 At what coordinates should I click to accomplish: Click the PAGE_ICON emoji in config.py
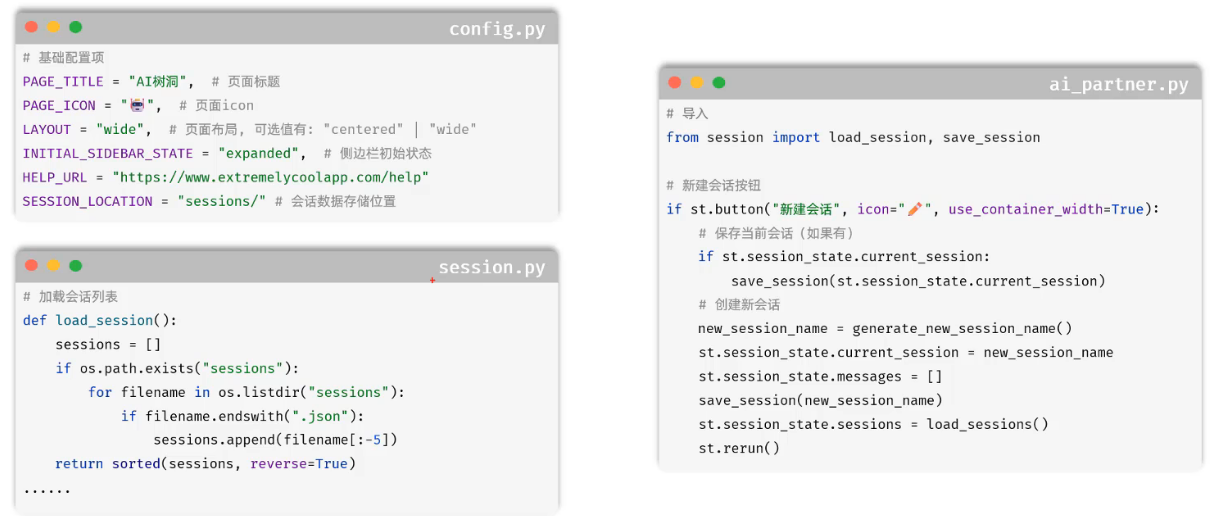pos(137,105)
